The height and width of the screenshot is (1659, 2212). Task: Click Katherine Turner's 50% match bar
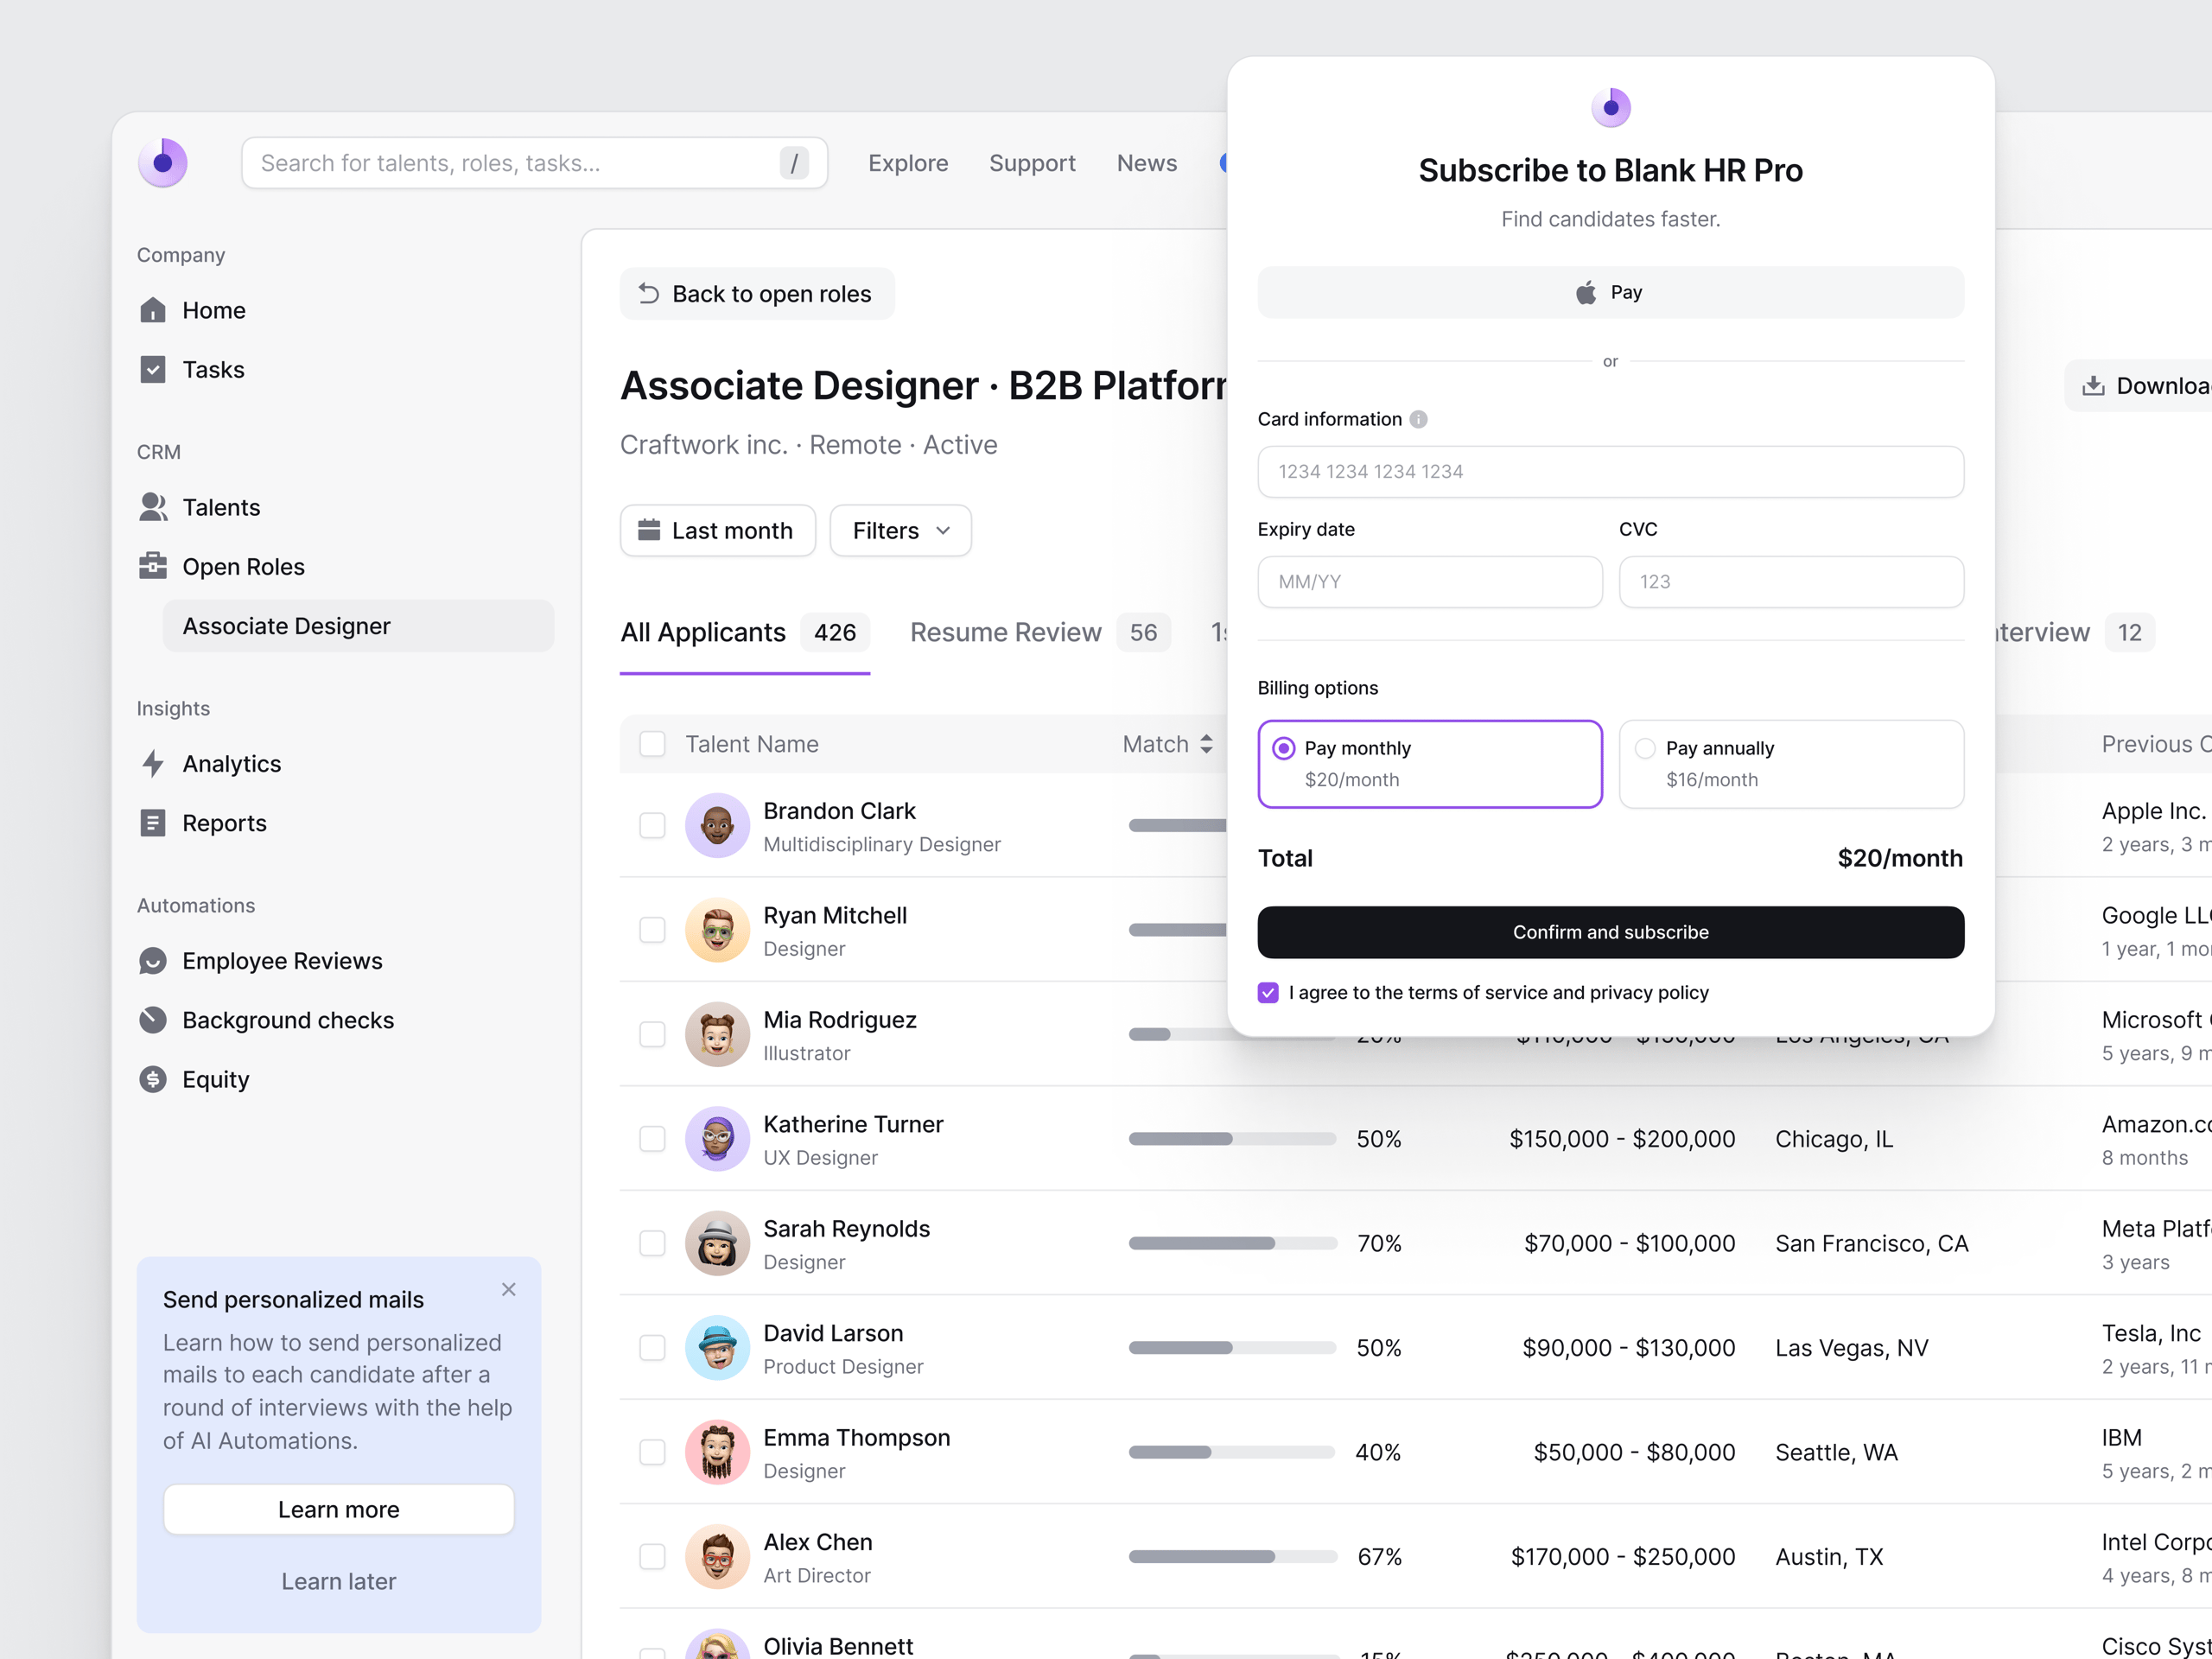click(x=1232, y=1139)
